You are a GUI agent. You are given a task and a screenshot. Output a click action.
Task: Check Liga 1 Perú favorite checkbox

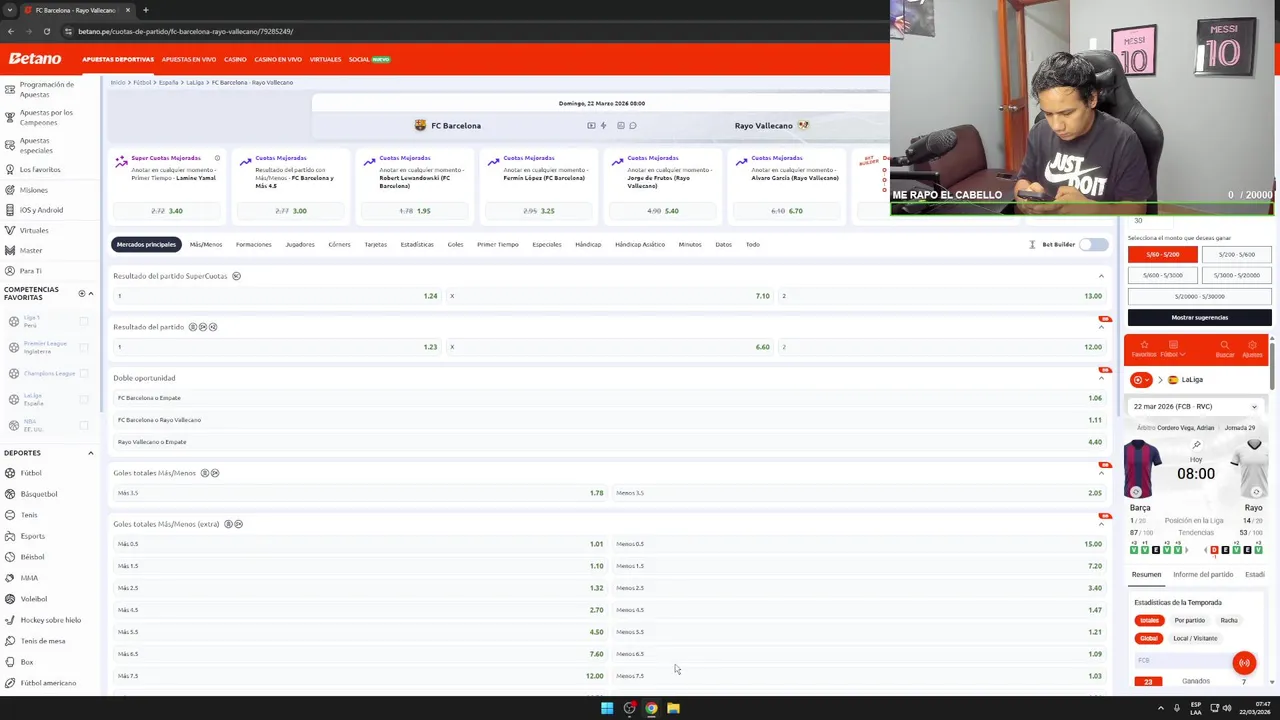[84, 321]
